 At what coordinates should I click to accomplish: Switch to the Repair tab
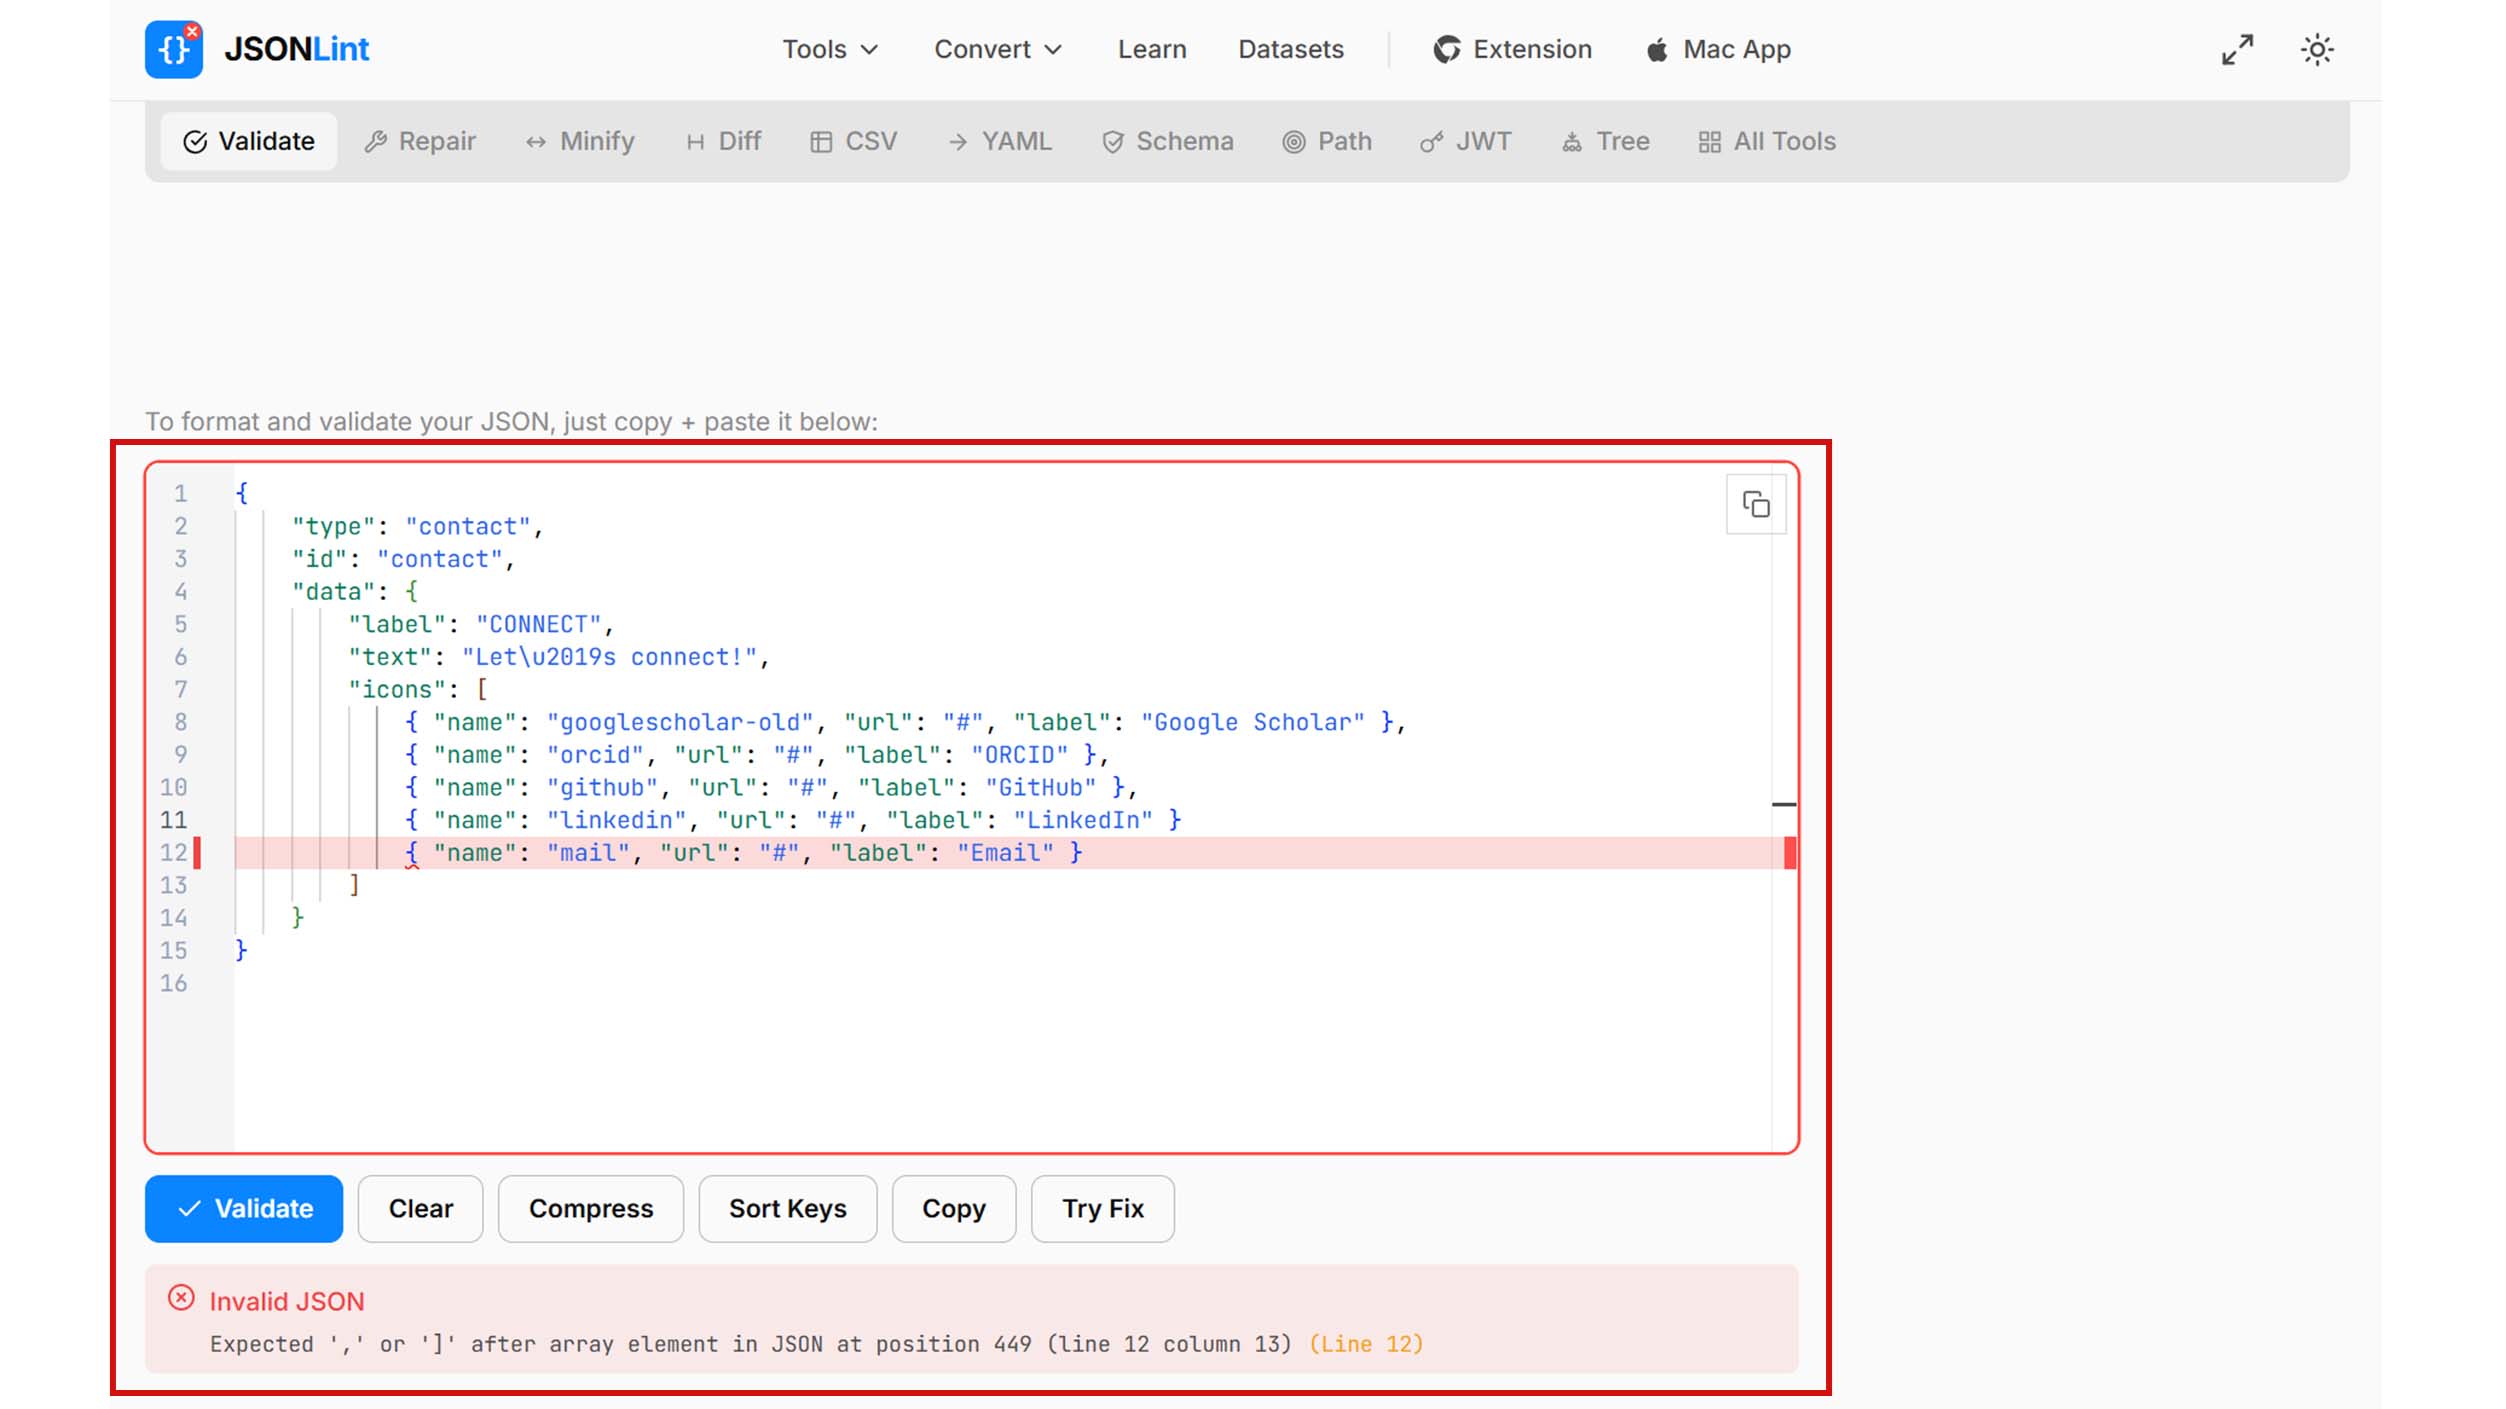420,141
